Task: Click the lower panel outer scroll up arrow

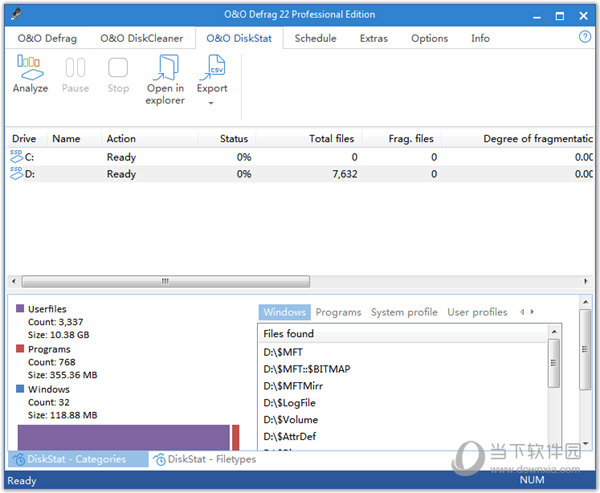Action: click(585, 302)
